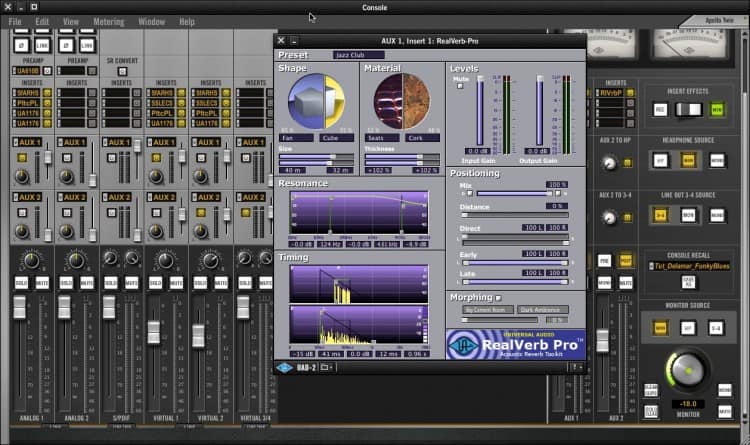Image resolution: width=750 pixels, height=445 pixels.
Task: Click the RealVerb Pro help question-mark icon
Action: click(x=574, y=367)
